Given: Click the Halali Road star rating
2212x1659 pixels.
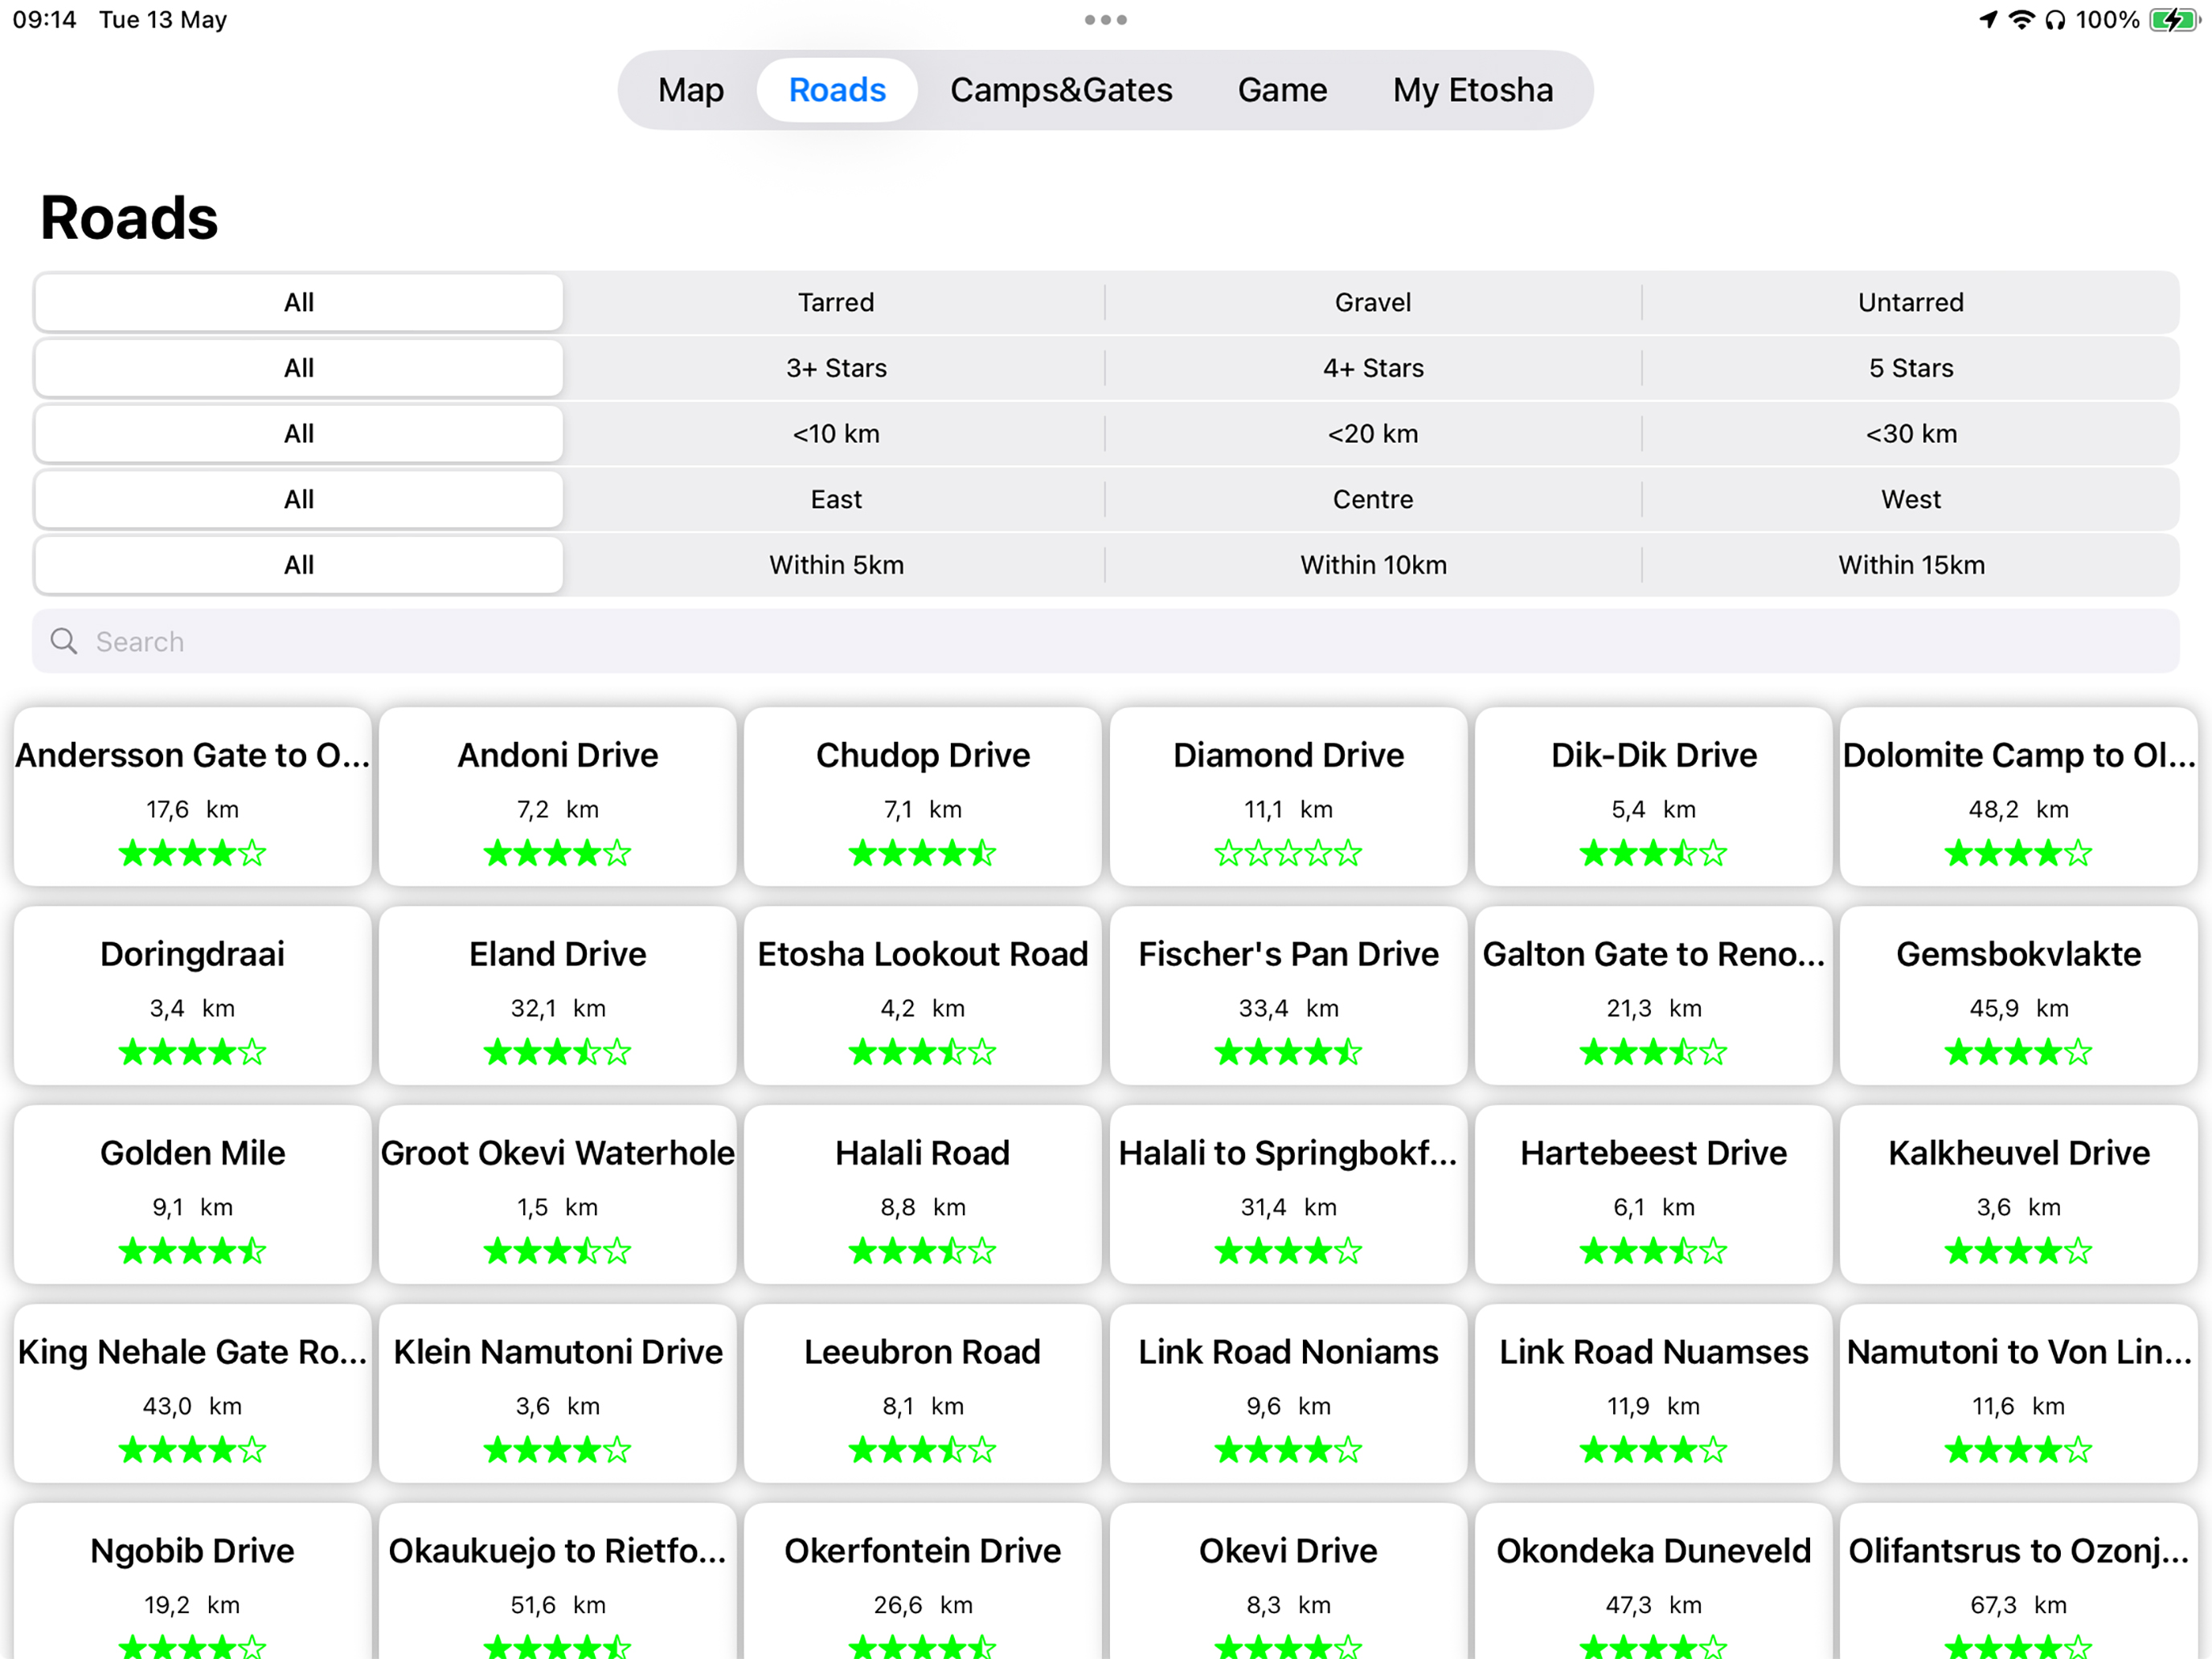Looking at the screenshot, I should click(x=922, y=1251).
